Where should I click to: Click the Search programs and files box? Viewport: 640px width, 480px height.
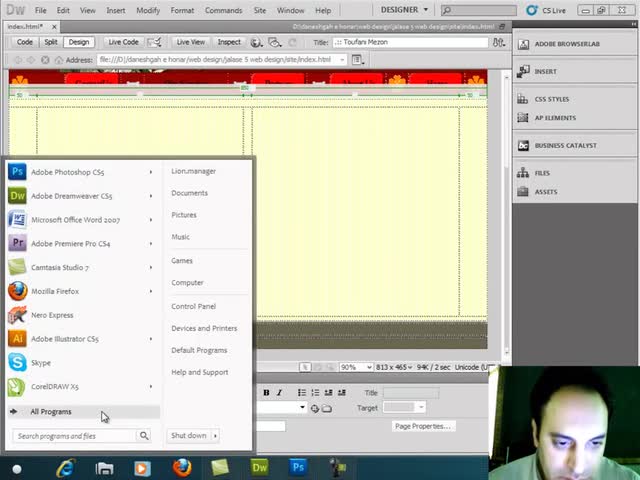tap(82, 436)
